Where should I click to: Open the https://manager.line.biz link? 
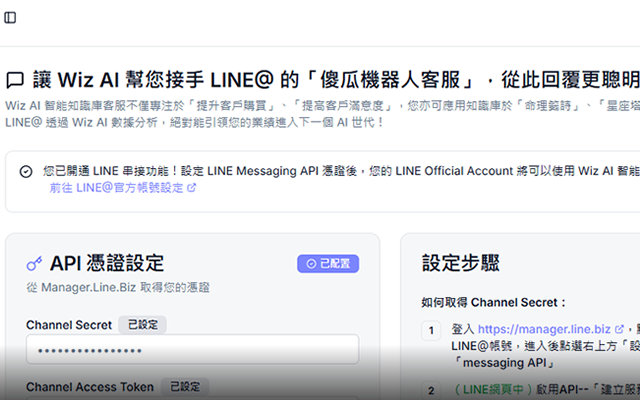(544, 328)
